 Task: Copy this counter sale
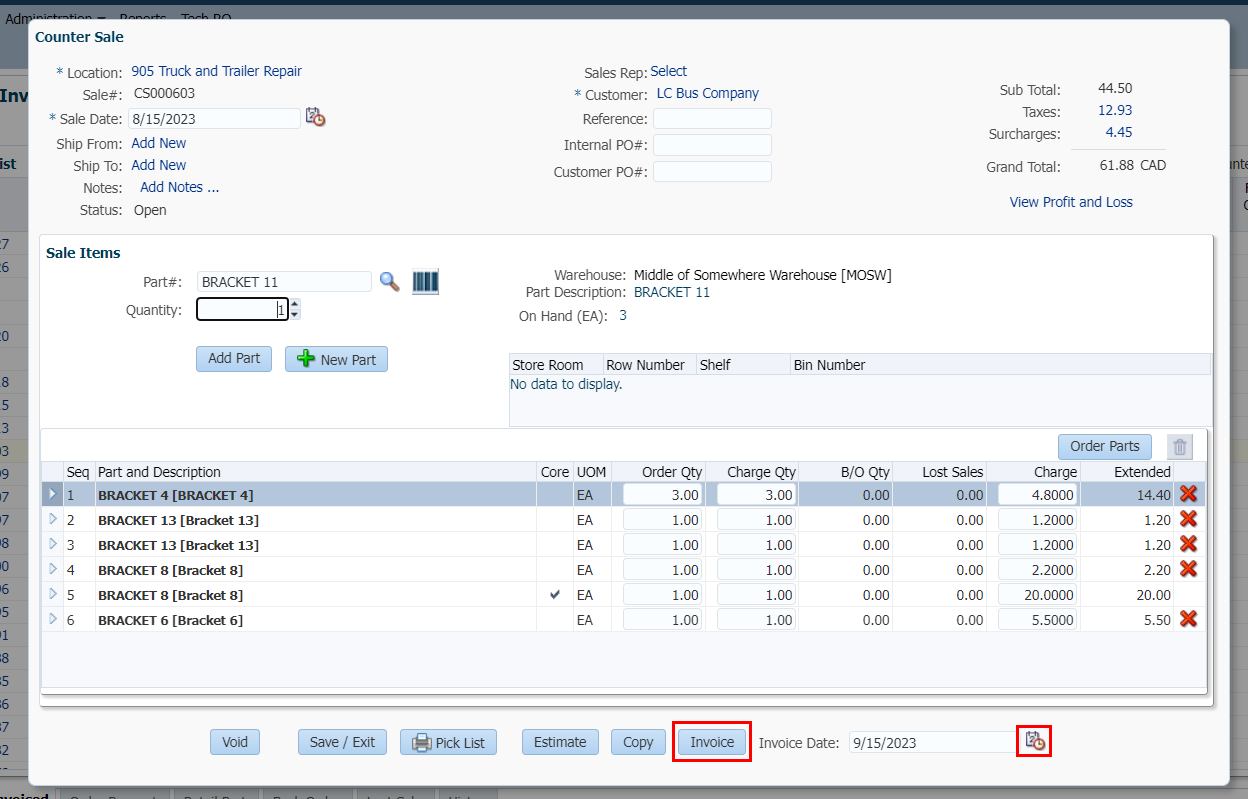638,742
